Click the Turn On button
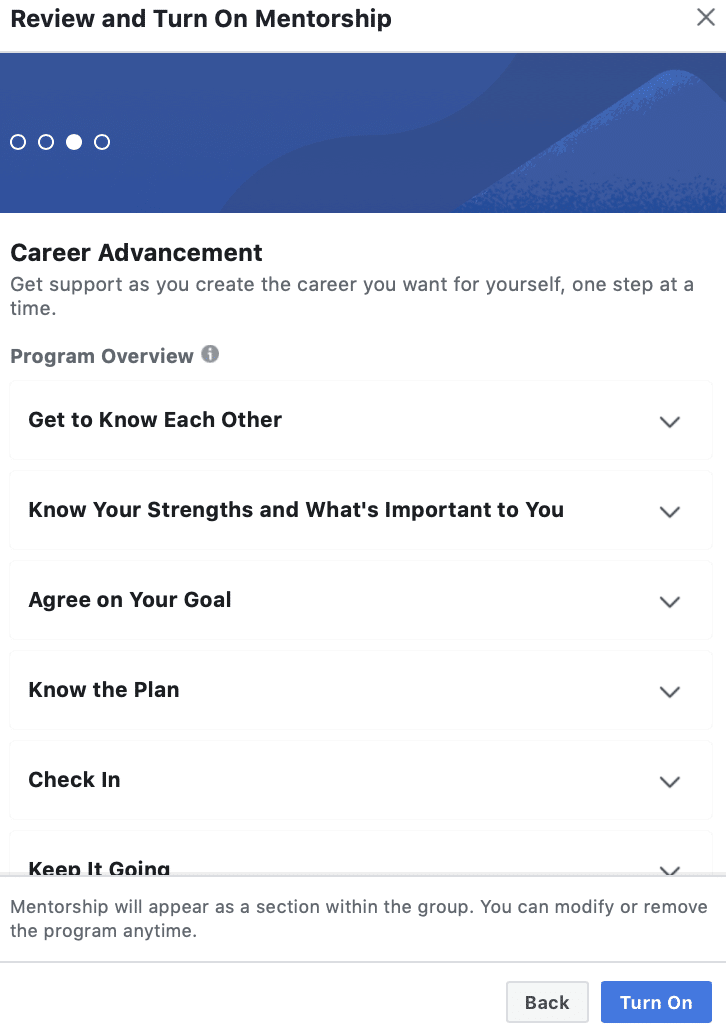726x1034 pixels. click(656, 1002)
